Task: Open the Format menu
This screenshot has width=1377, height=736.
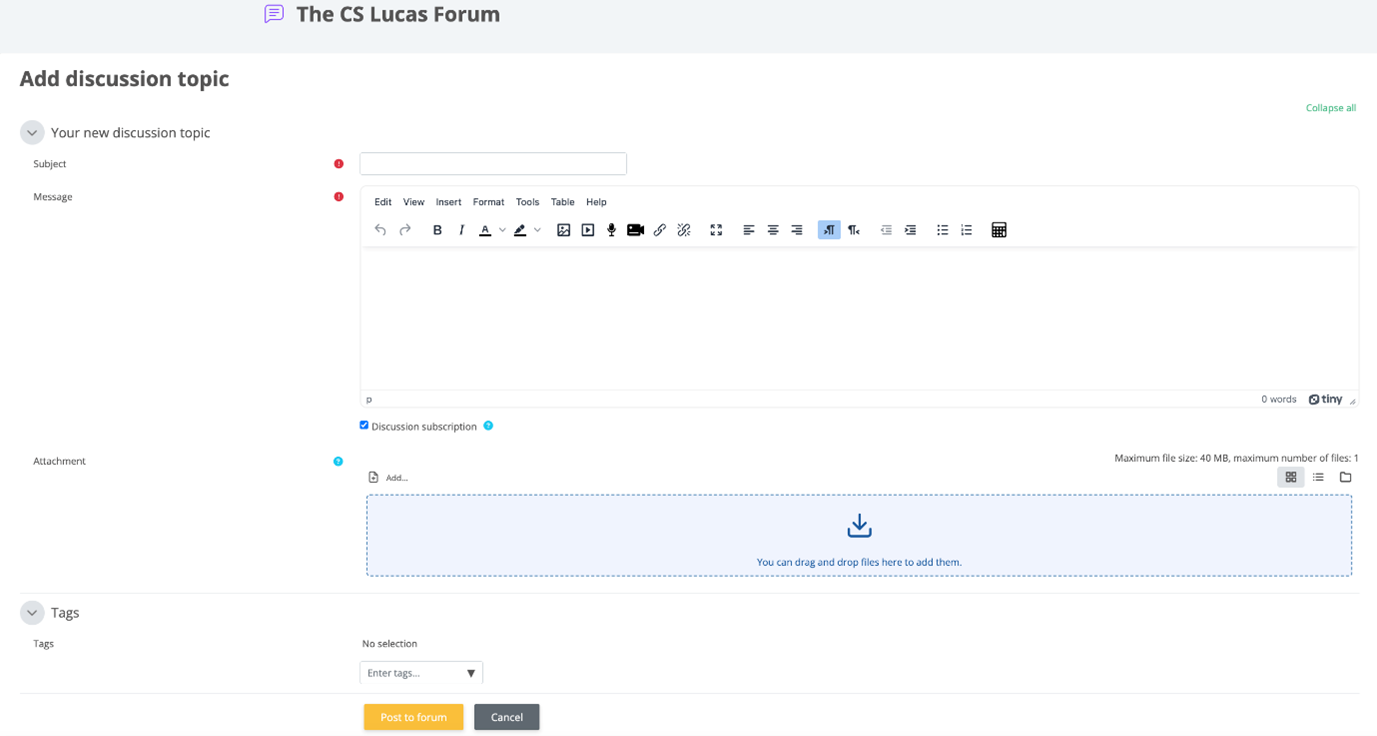Action: point(488,202)
